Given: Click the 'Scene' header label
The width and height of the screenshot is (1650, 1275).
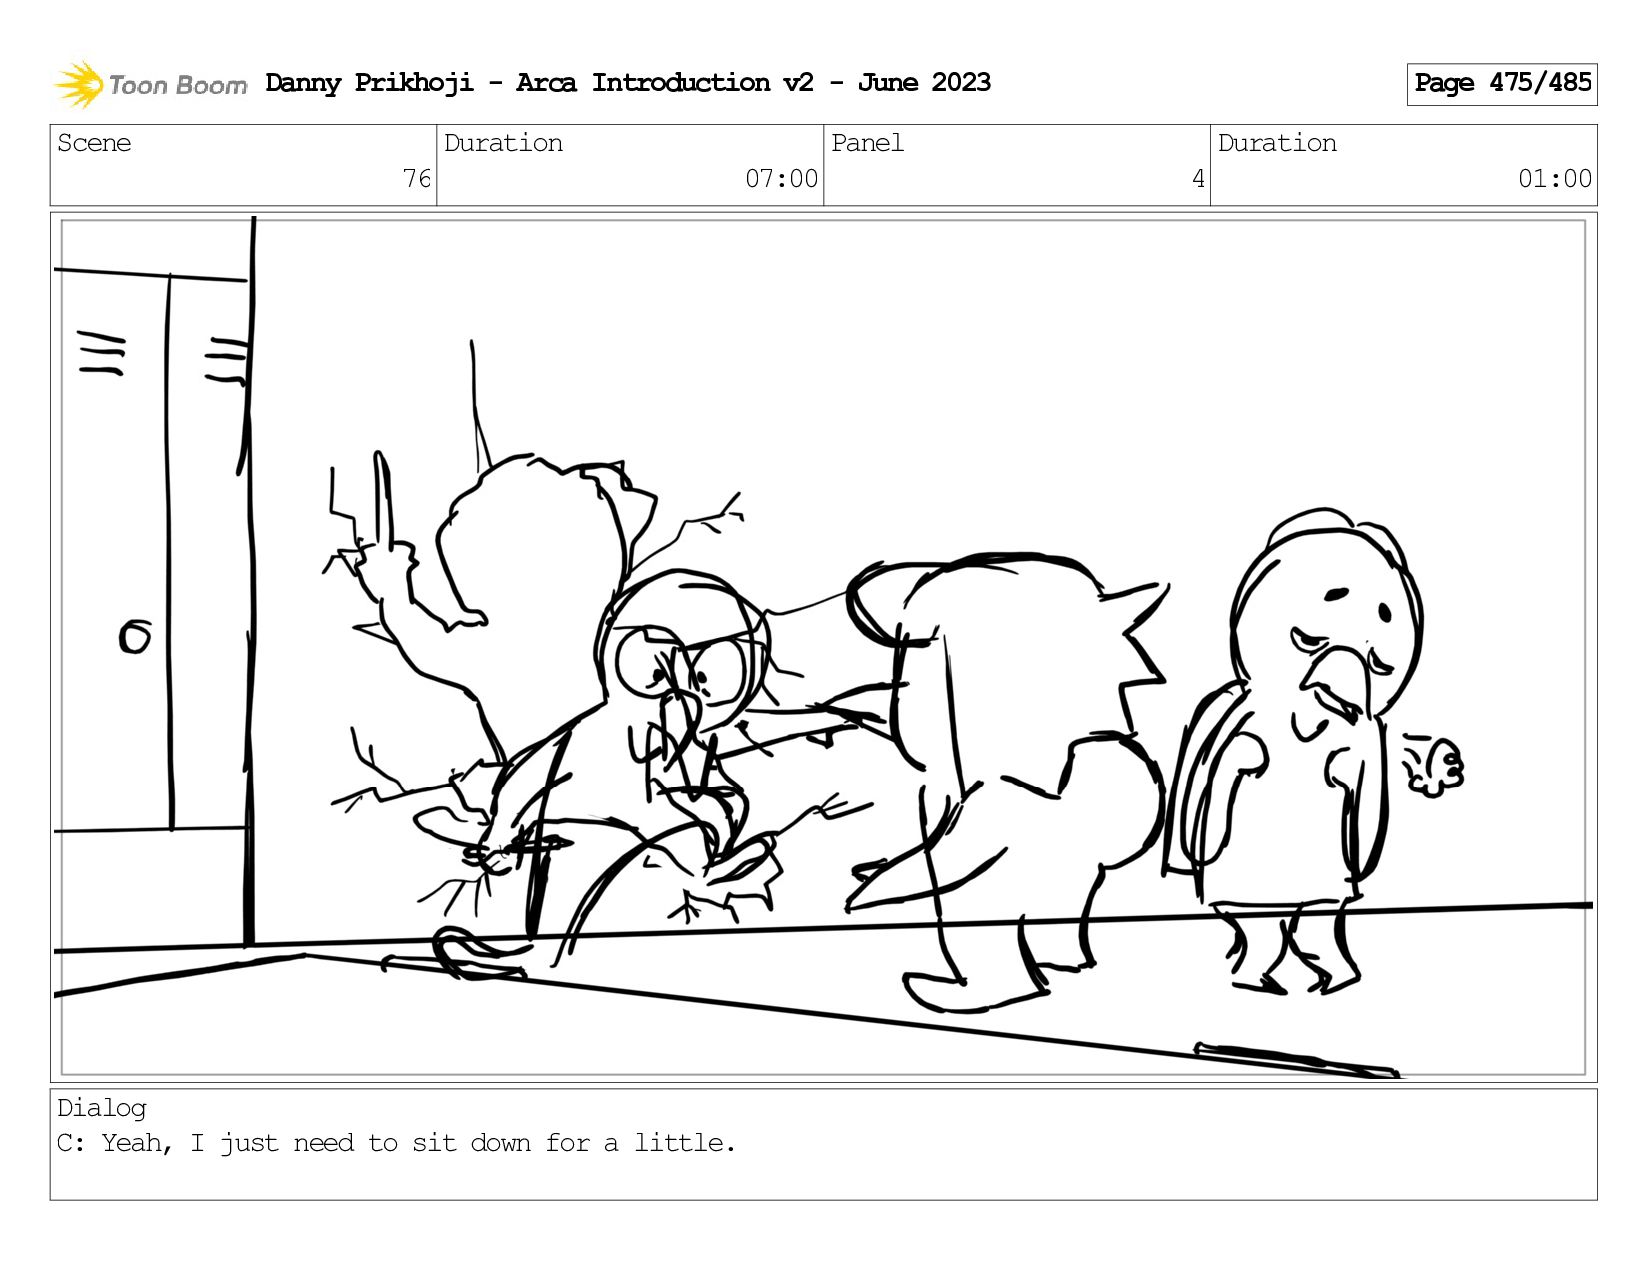Looking at the screenshot, I should coord(94,143).
